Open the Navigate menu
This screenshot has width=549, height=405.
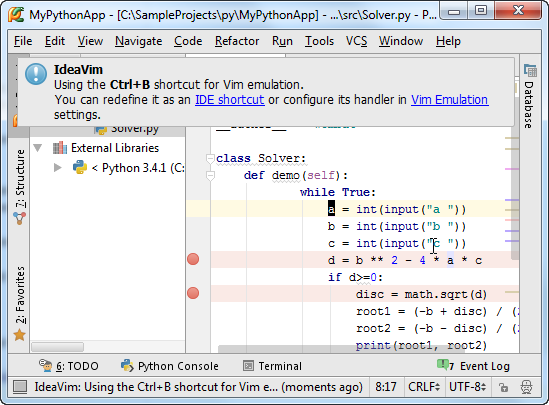[139, 41]
